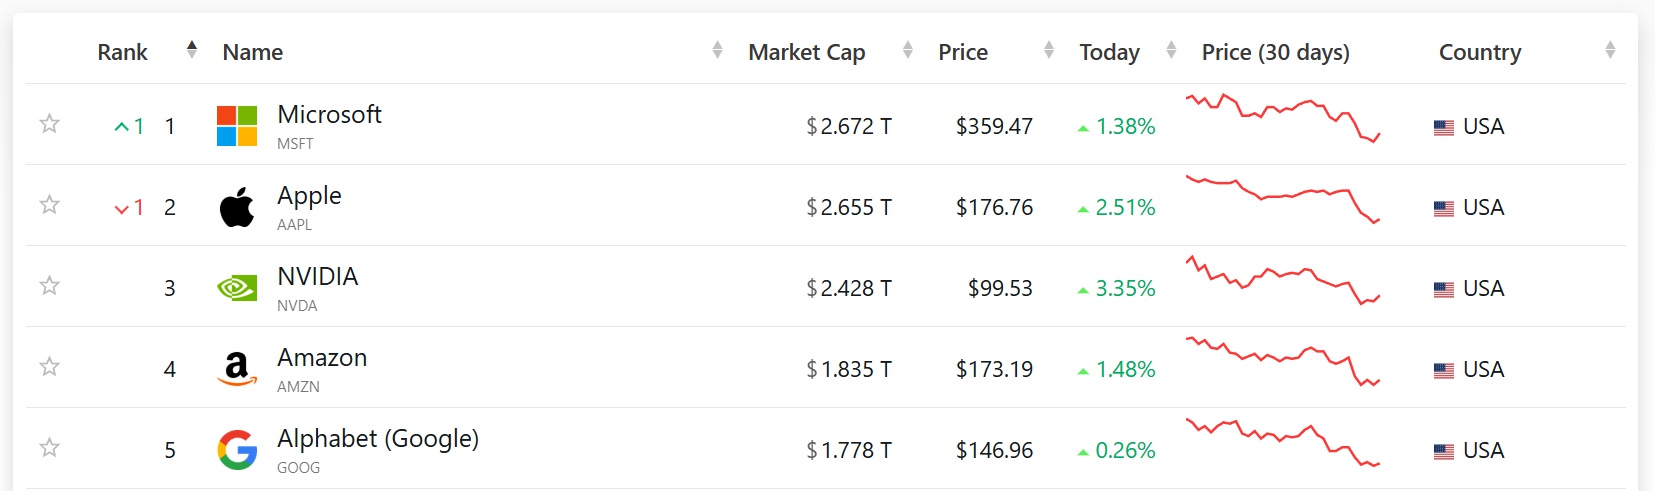Click the USA flag in Microsoft row
The width and height of the screenshot is (1655, 491).
click(1444, 128)
